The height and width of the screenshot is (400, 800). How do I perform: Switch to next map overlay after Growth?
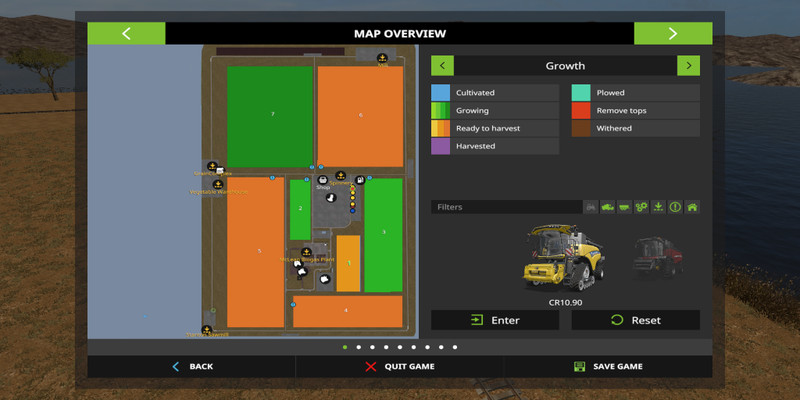(x=687, y=66)
